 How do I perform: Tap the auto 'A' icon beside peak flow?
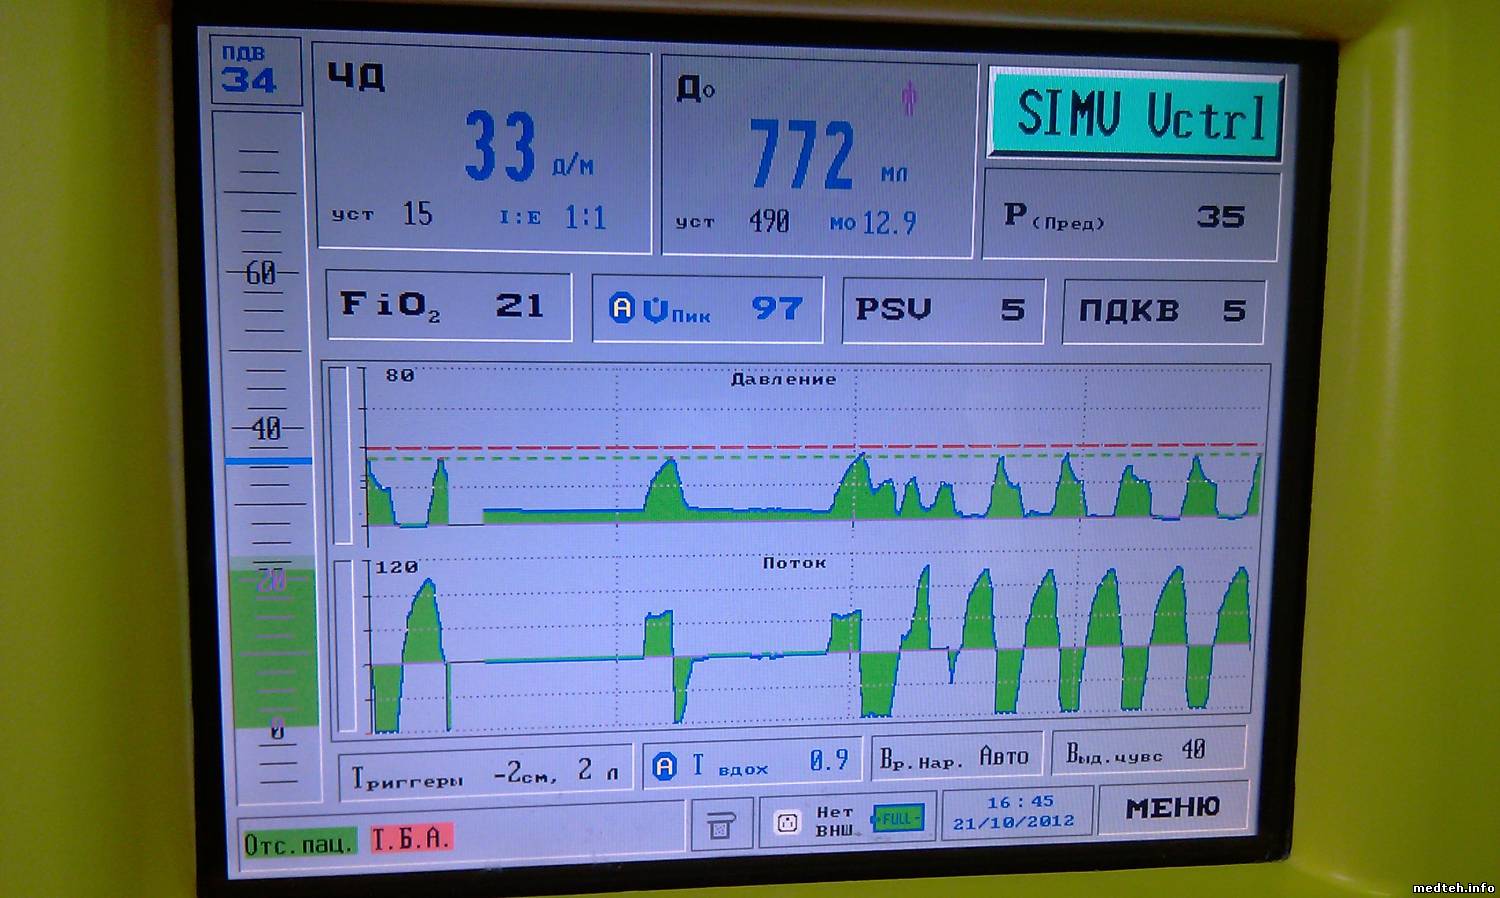click(623, 308)
